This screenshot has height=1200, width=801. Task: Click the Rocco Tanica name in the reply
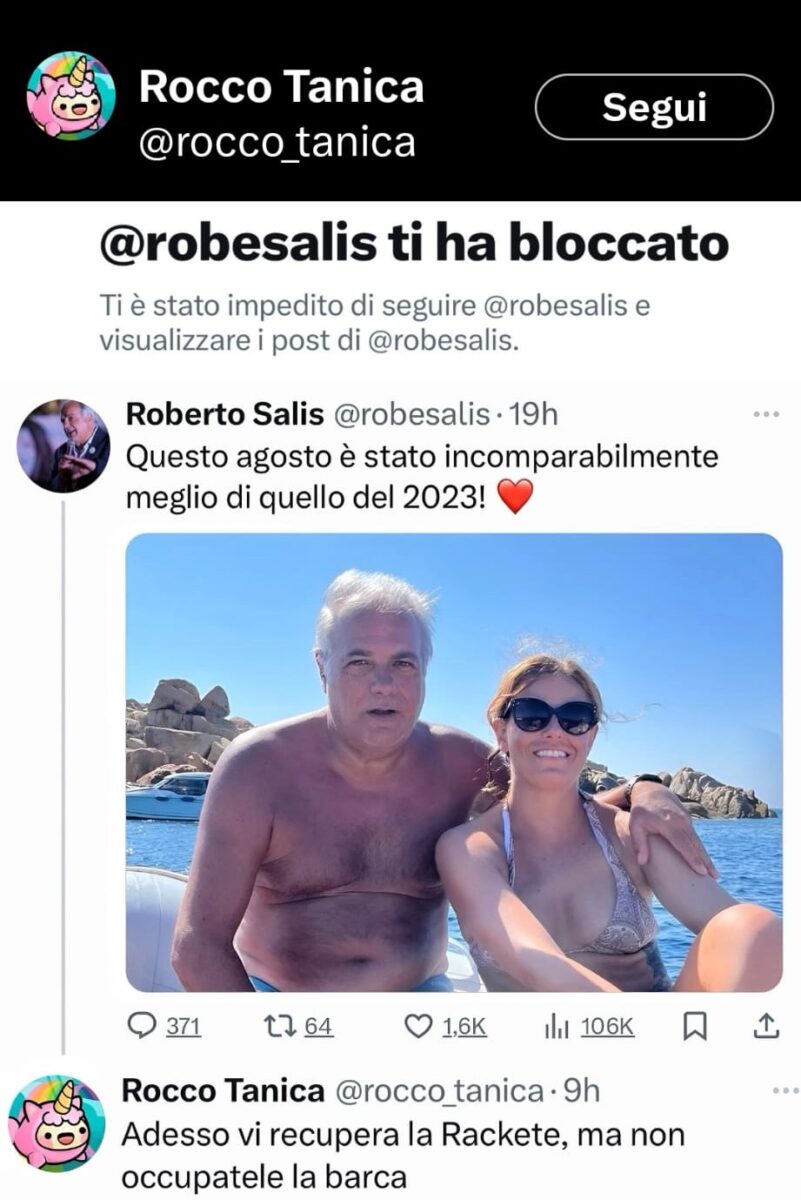(222, 1090)
